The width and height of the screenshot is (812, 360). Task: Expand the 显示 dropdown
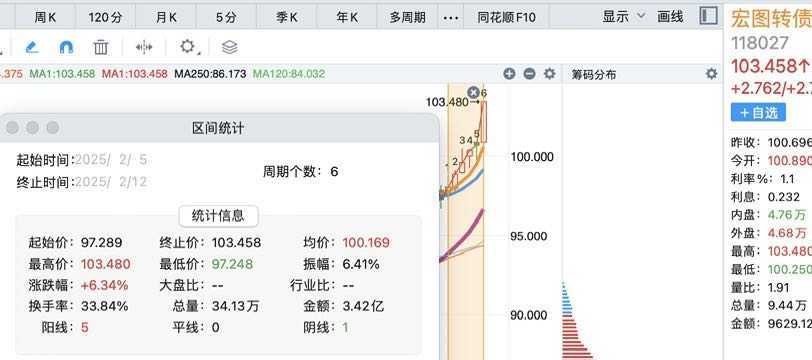pyautogui.click(x=624, y=17)
